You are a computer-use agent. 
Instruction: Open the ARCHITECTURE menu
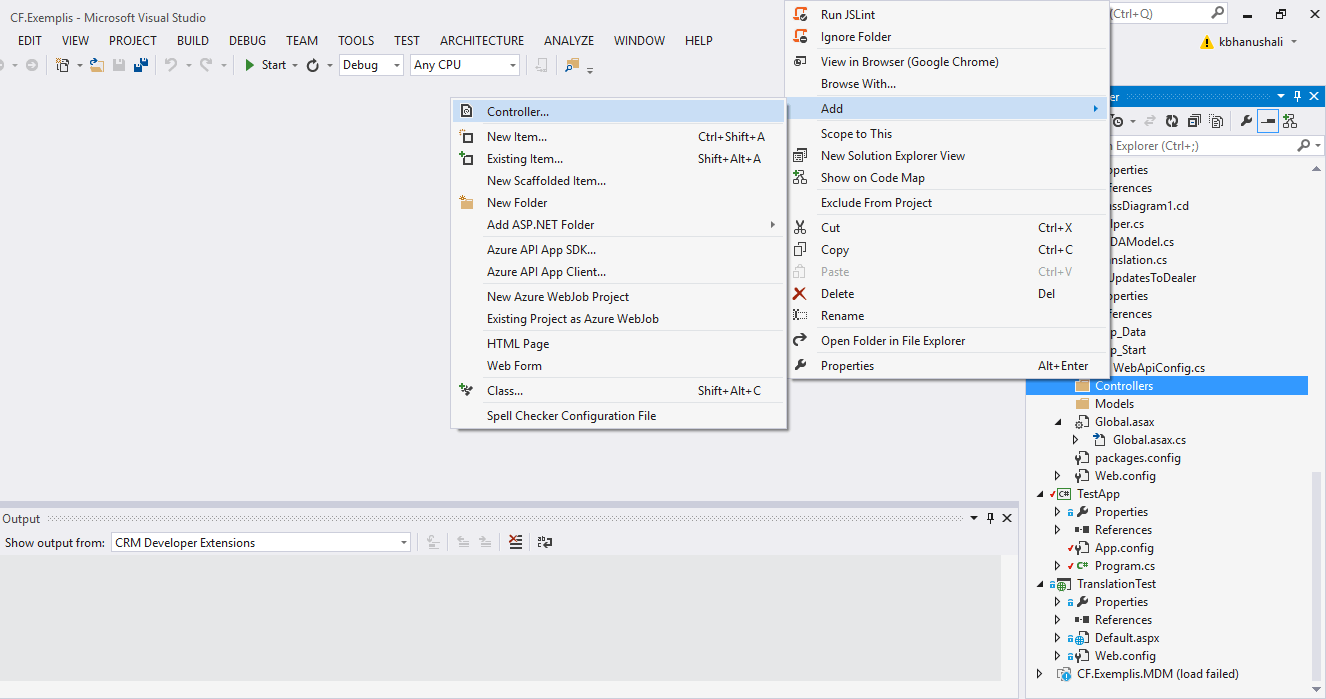(482, 41)
